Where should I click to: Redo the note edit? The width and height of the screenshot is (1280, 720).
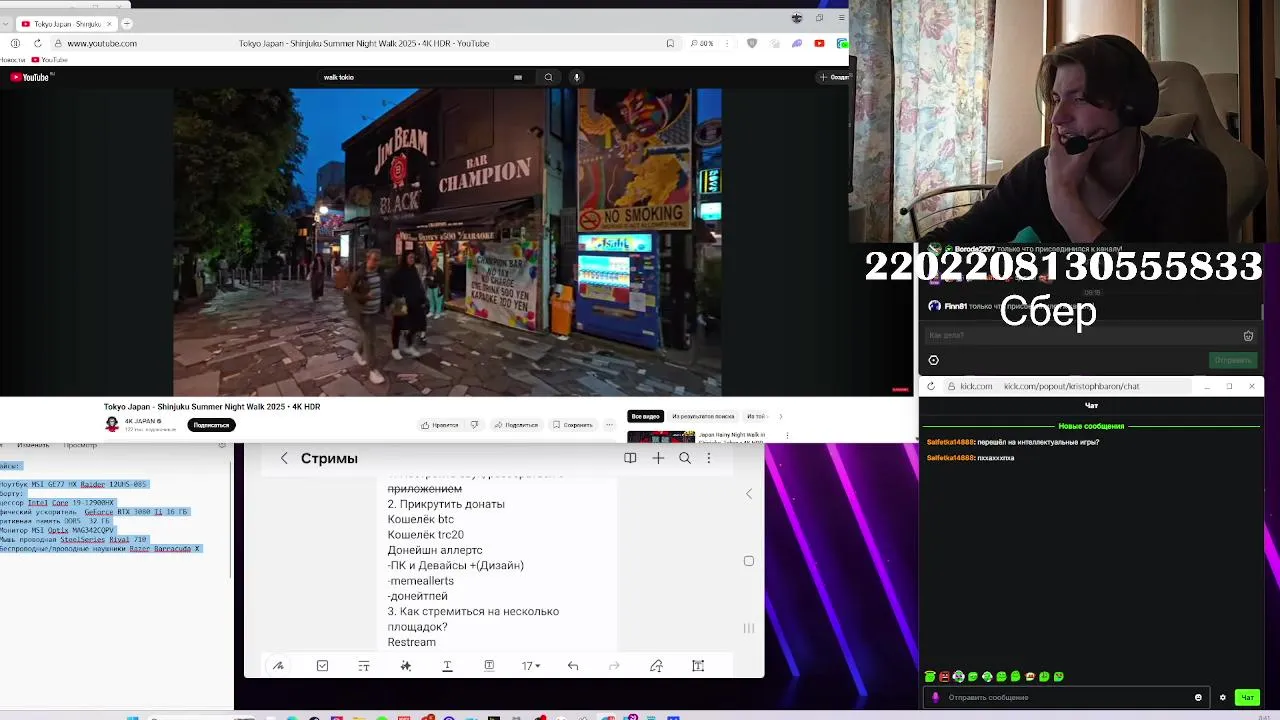pyautogui.click(x=614, y=666)
